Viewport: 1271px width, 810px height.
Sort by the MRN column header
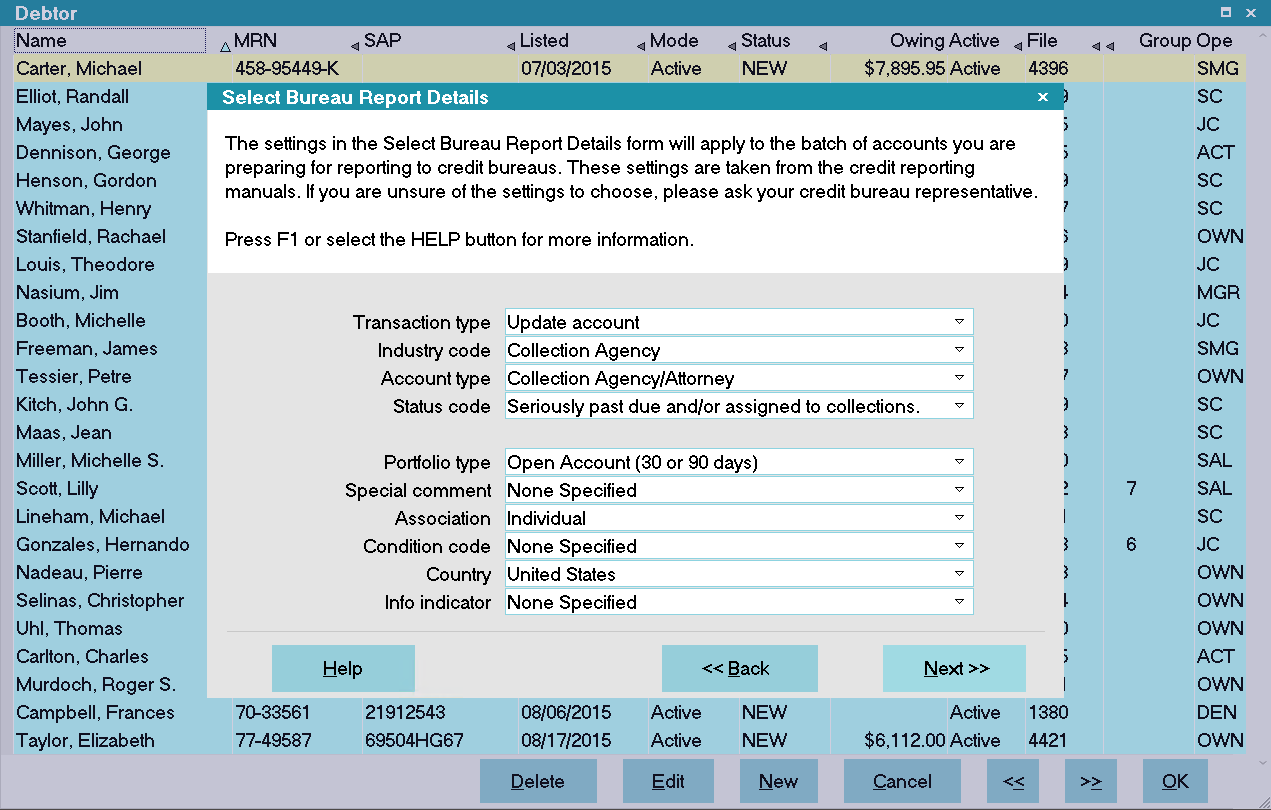coord(256,41)
